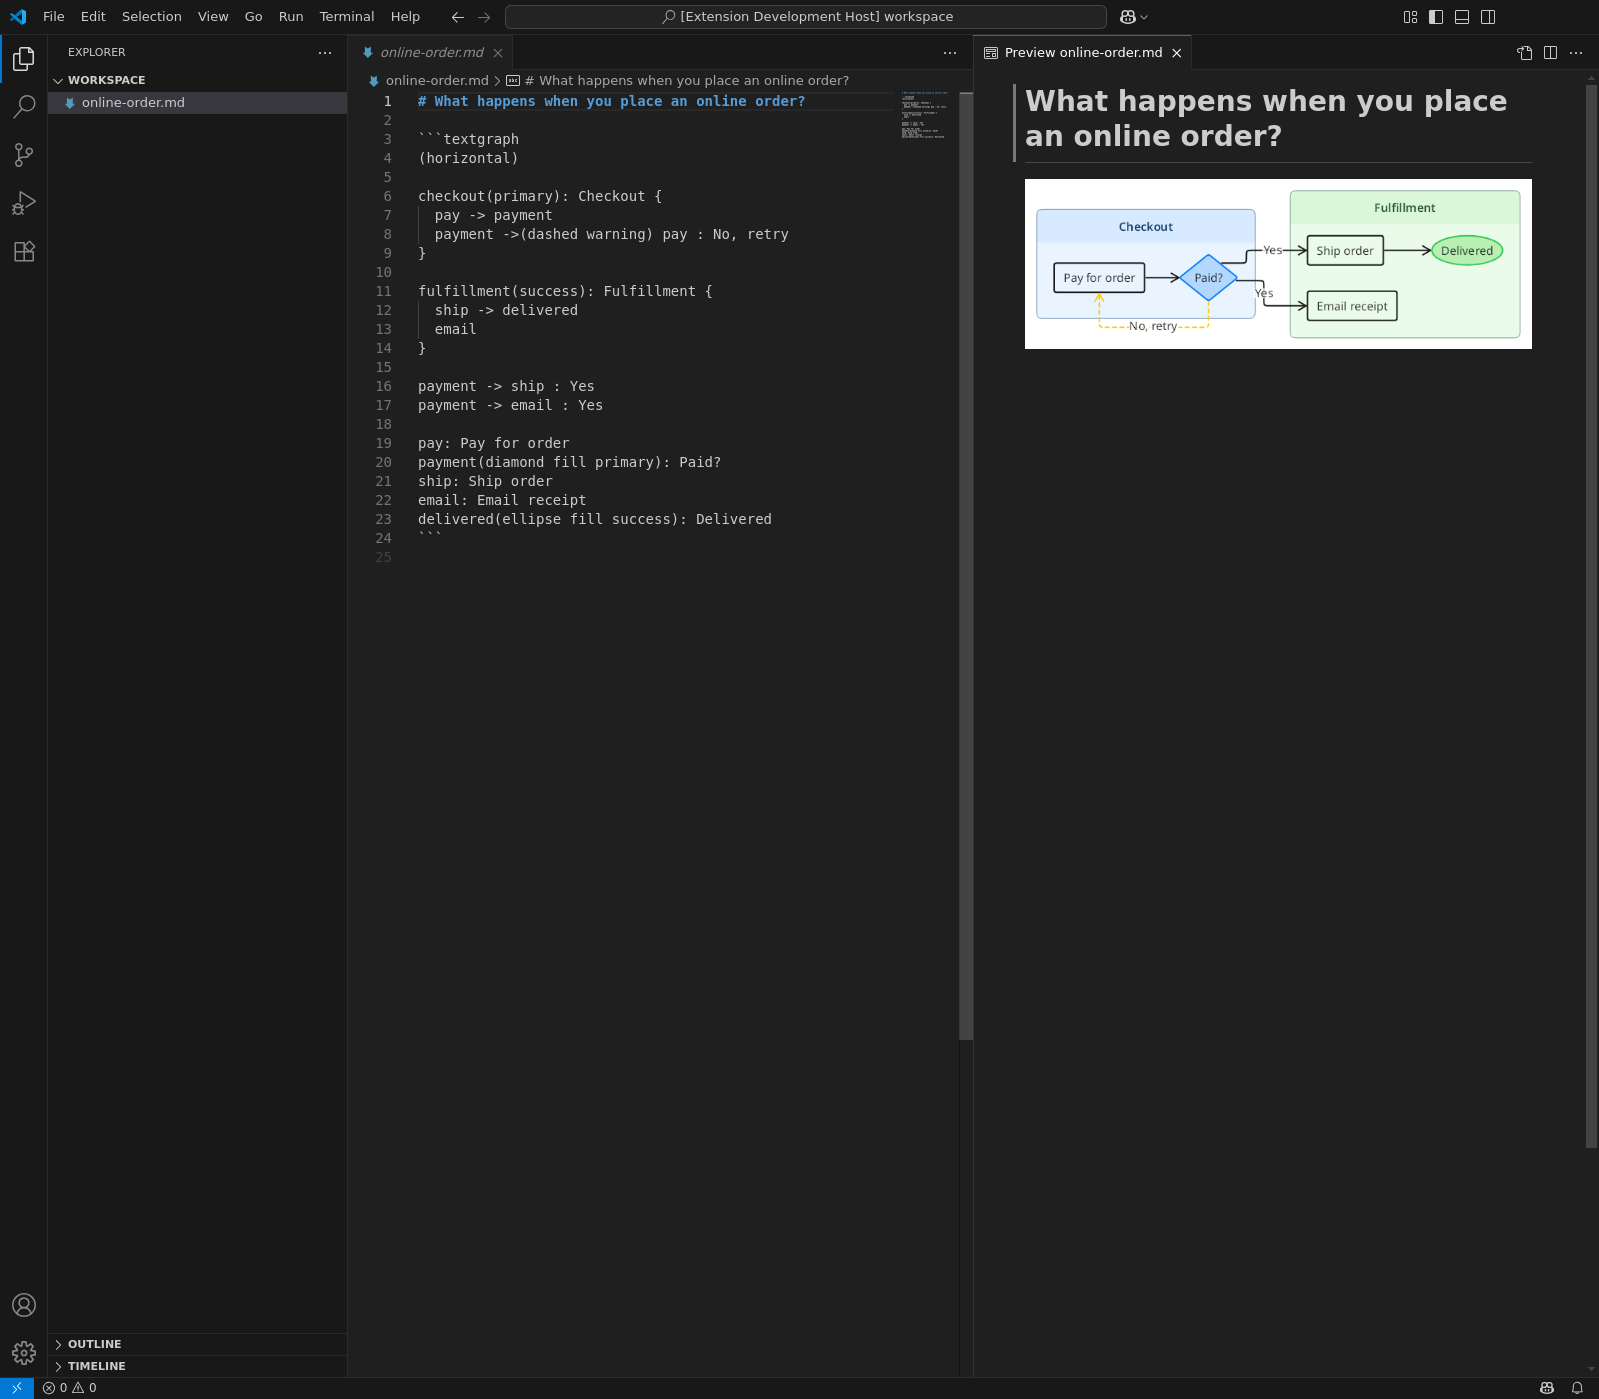The width and height of the screenshot is (1599, 1399).
Task: Open the Copilot chat dropdown arrow
Action: point(1144,17)
